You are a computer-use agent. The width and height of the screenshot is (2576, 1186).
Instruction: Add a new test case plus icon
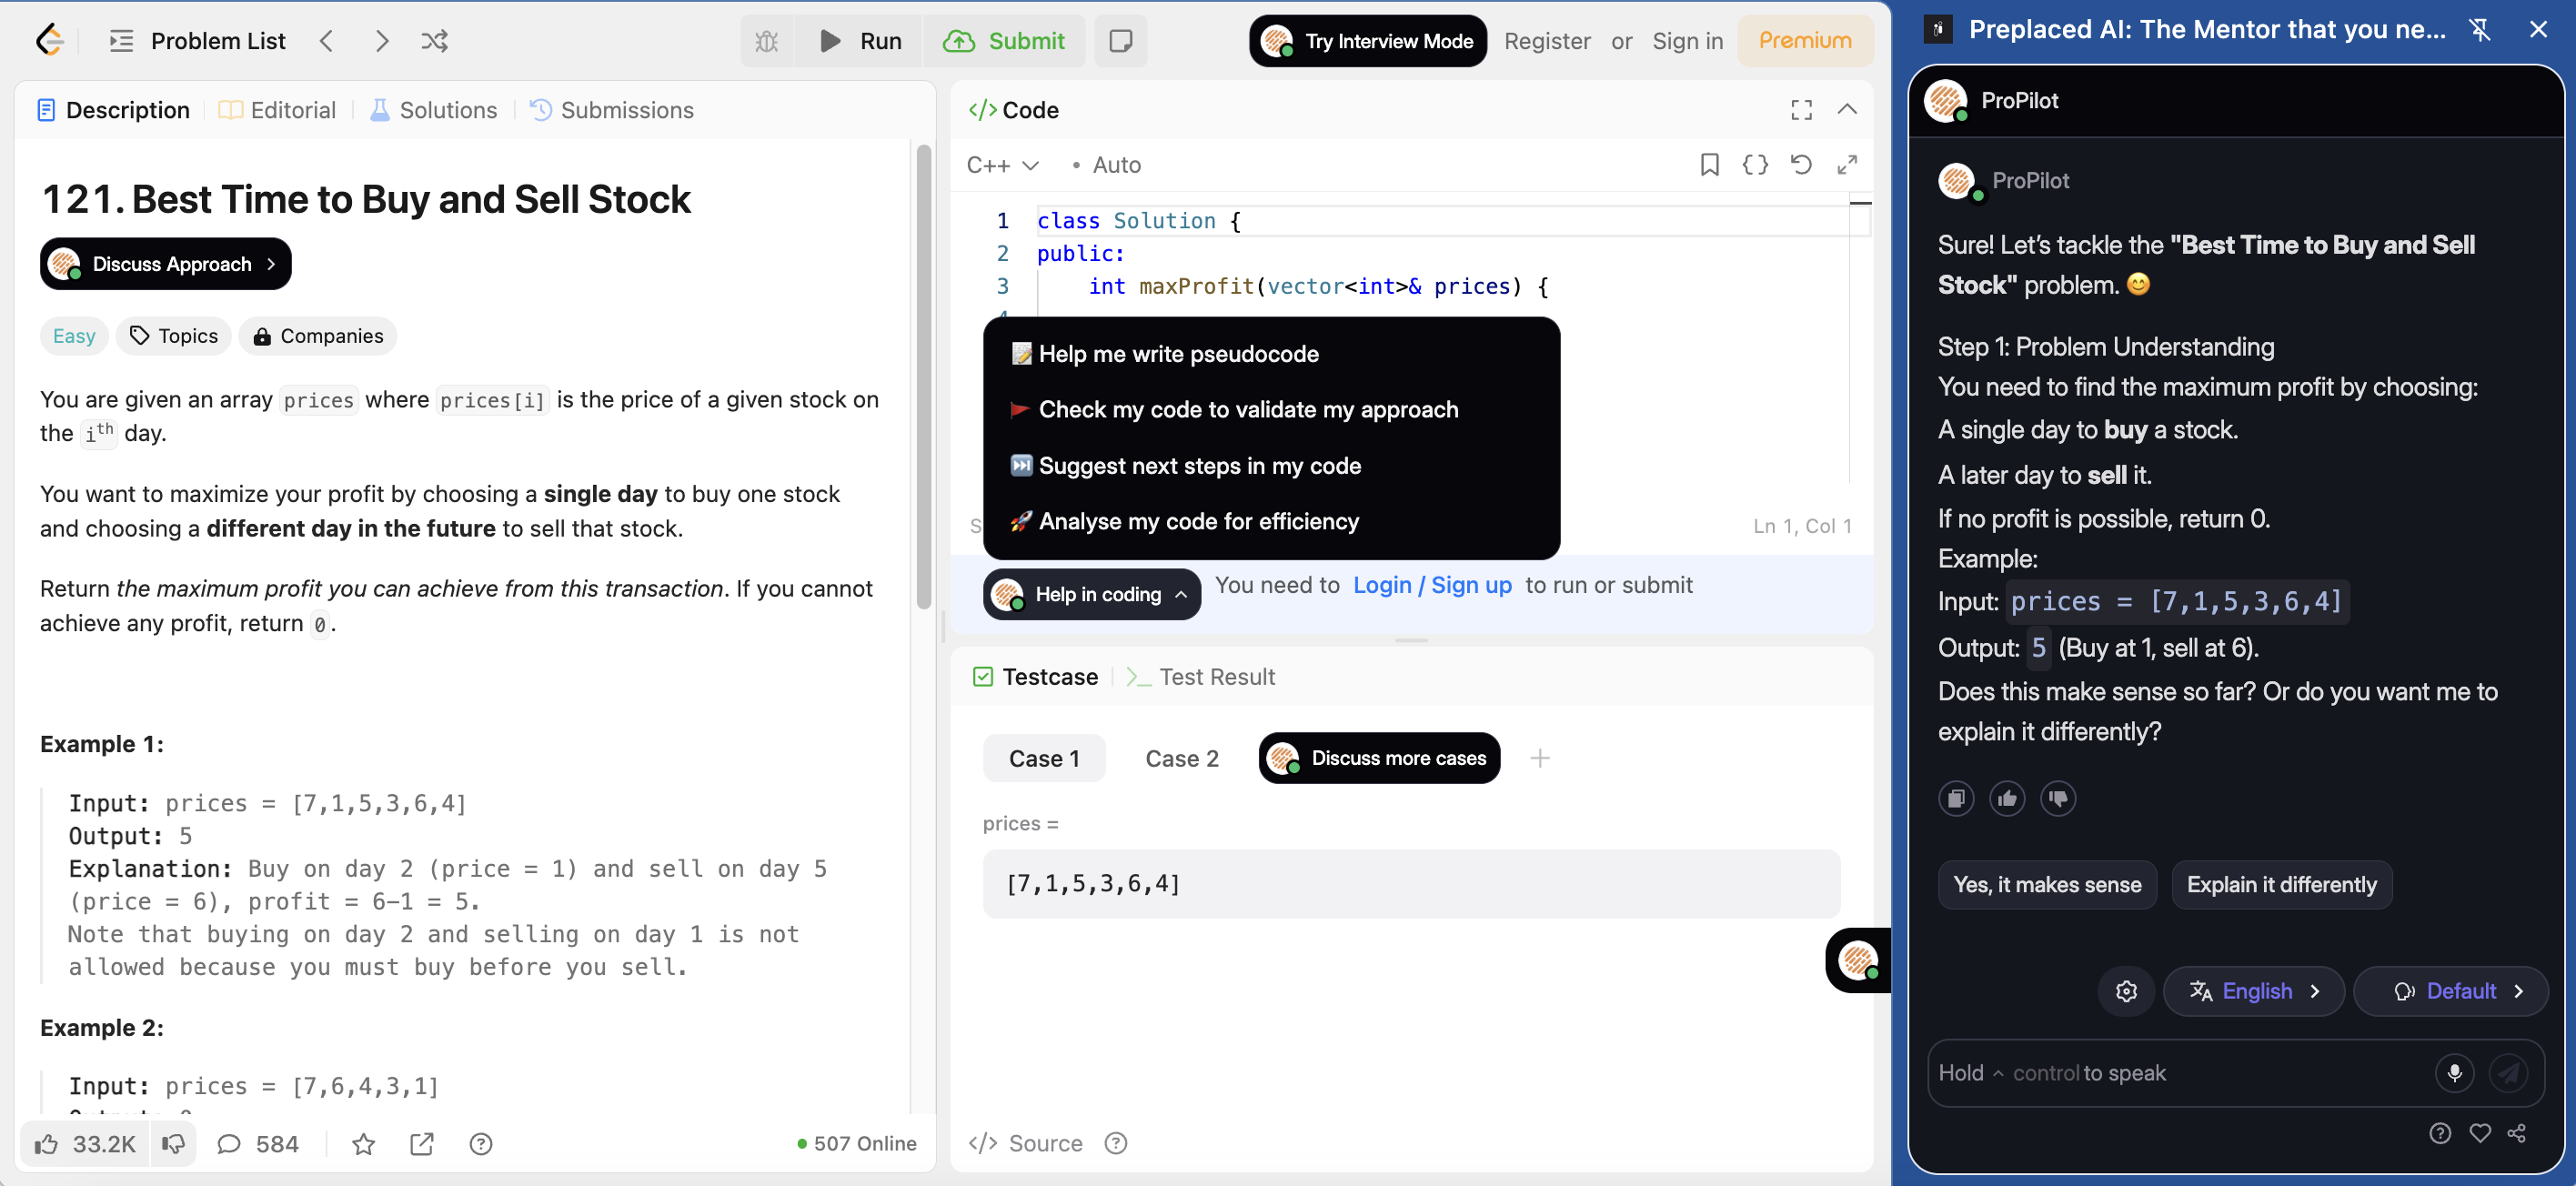click(1539, 759)
